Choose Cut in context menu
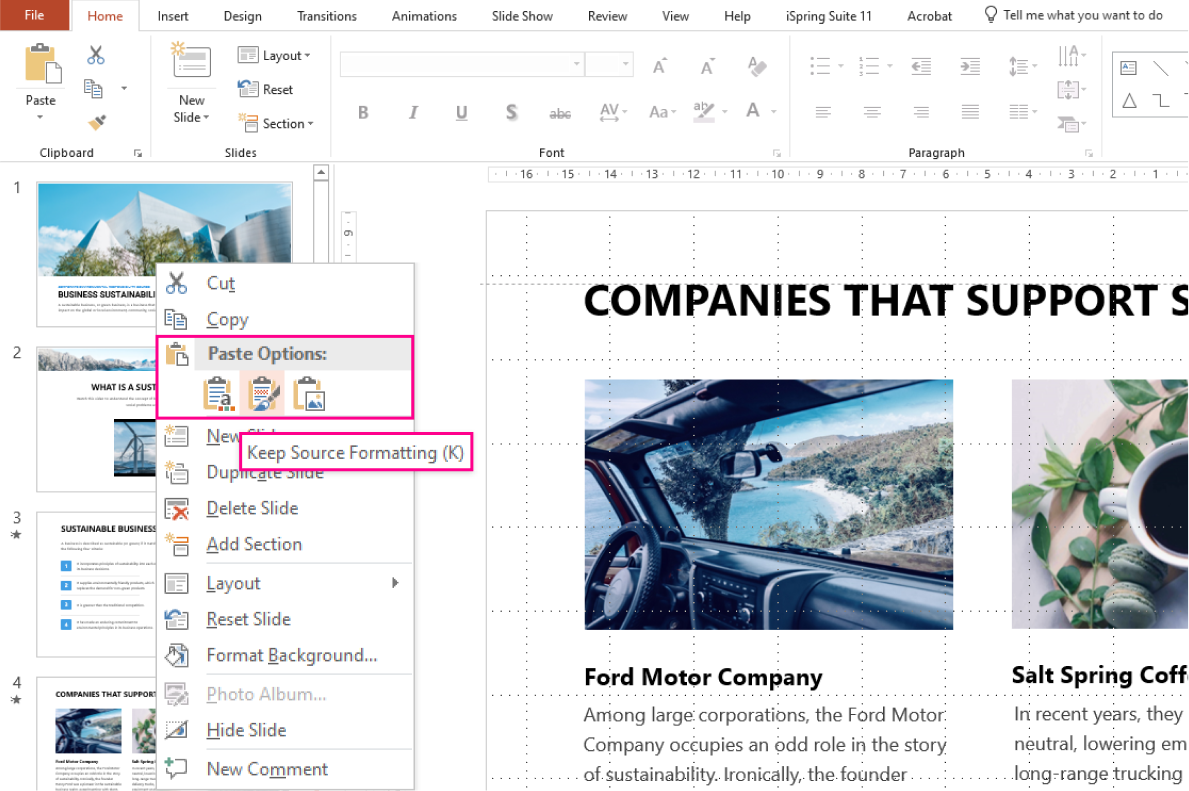The image size is (1189, 791). [x=285, y=283]
